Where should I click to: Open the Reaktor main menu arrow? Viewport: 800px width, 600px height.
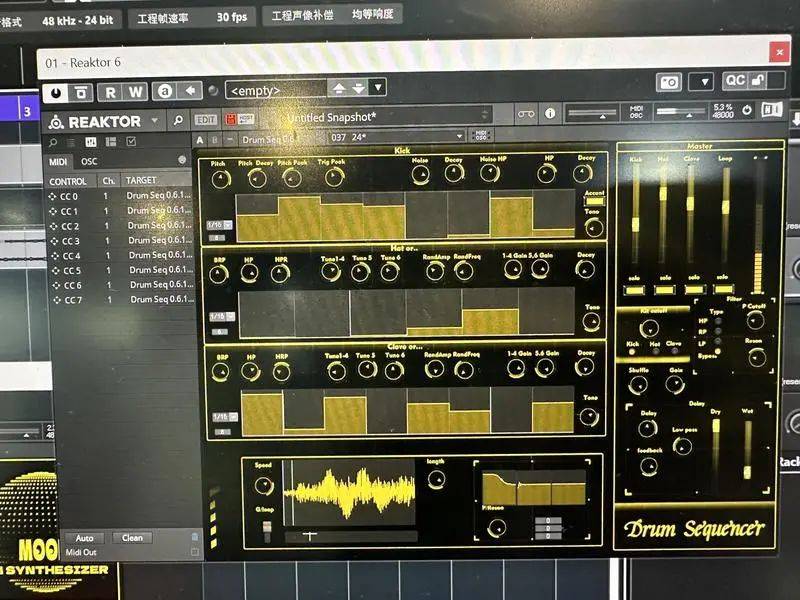click(155, 121)
